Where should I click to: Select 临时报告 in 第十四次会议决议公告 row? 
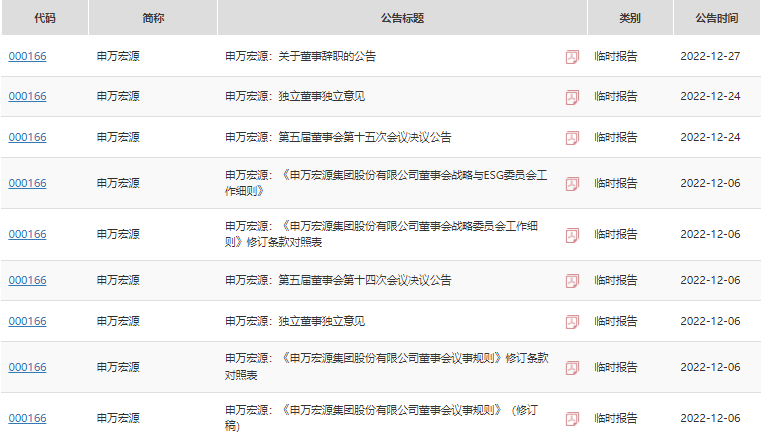click(x=615, y=280)
